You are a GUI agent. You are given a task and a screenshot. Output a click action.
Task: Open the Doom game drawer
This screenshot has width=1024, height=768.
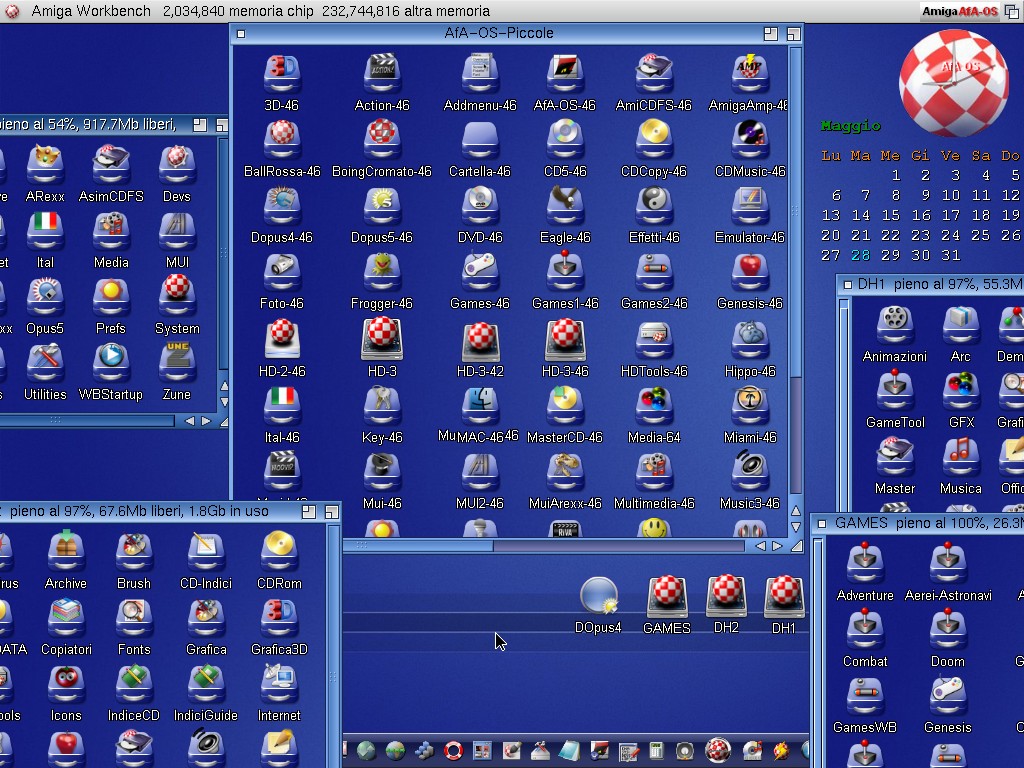pos(947,629)
